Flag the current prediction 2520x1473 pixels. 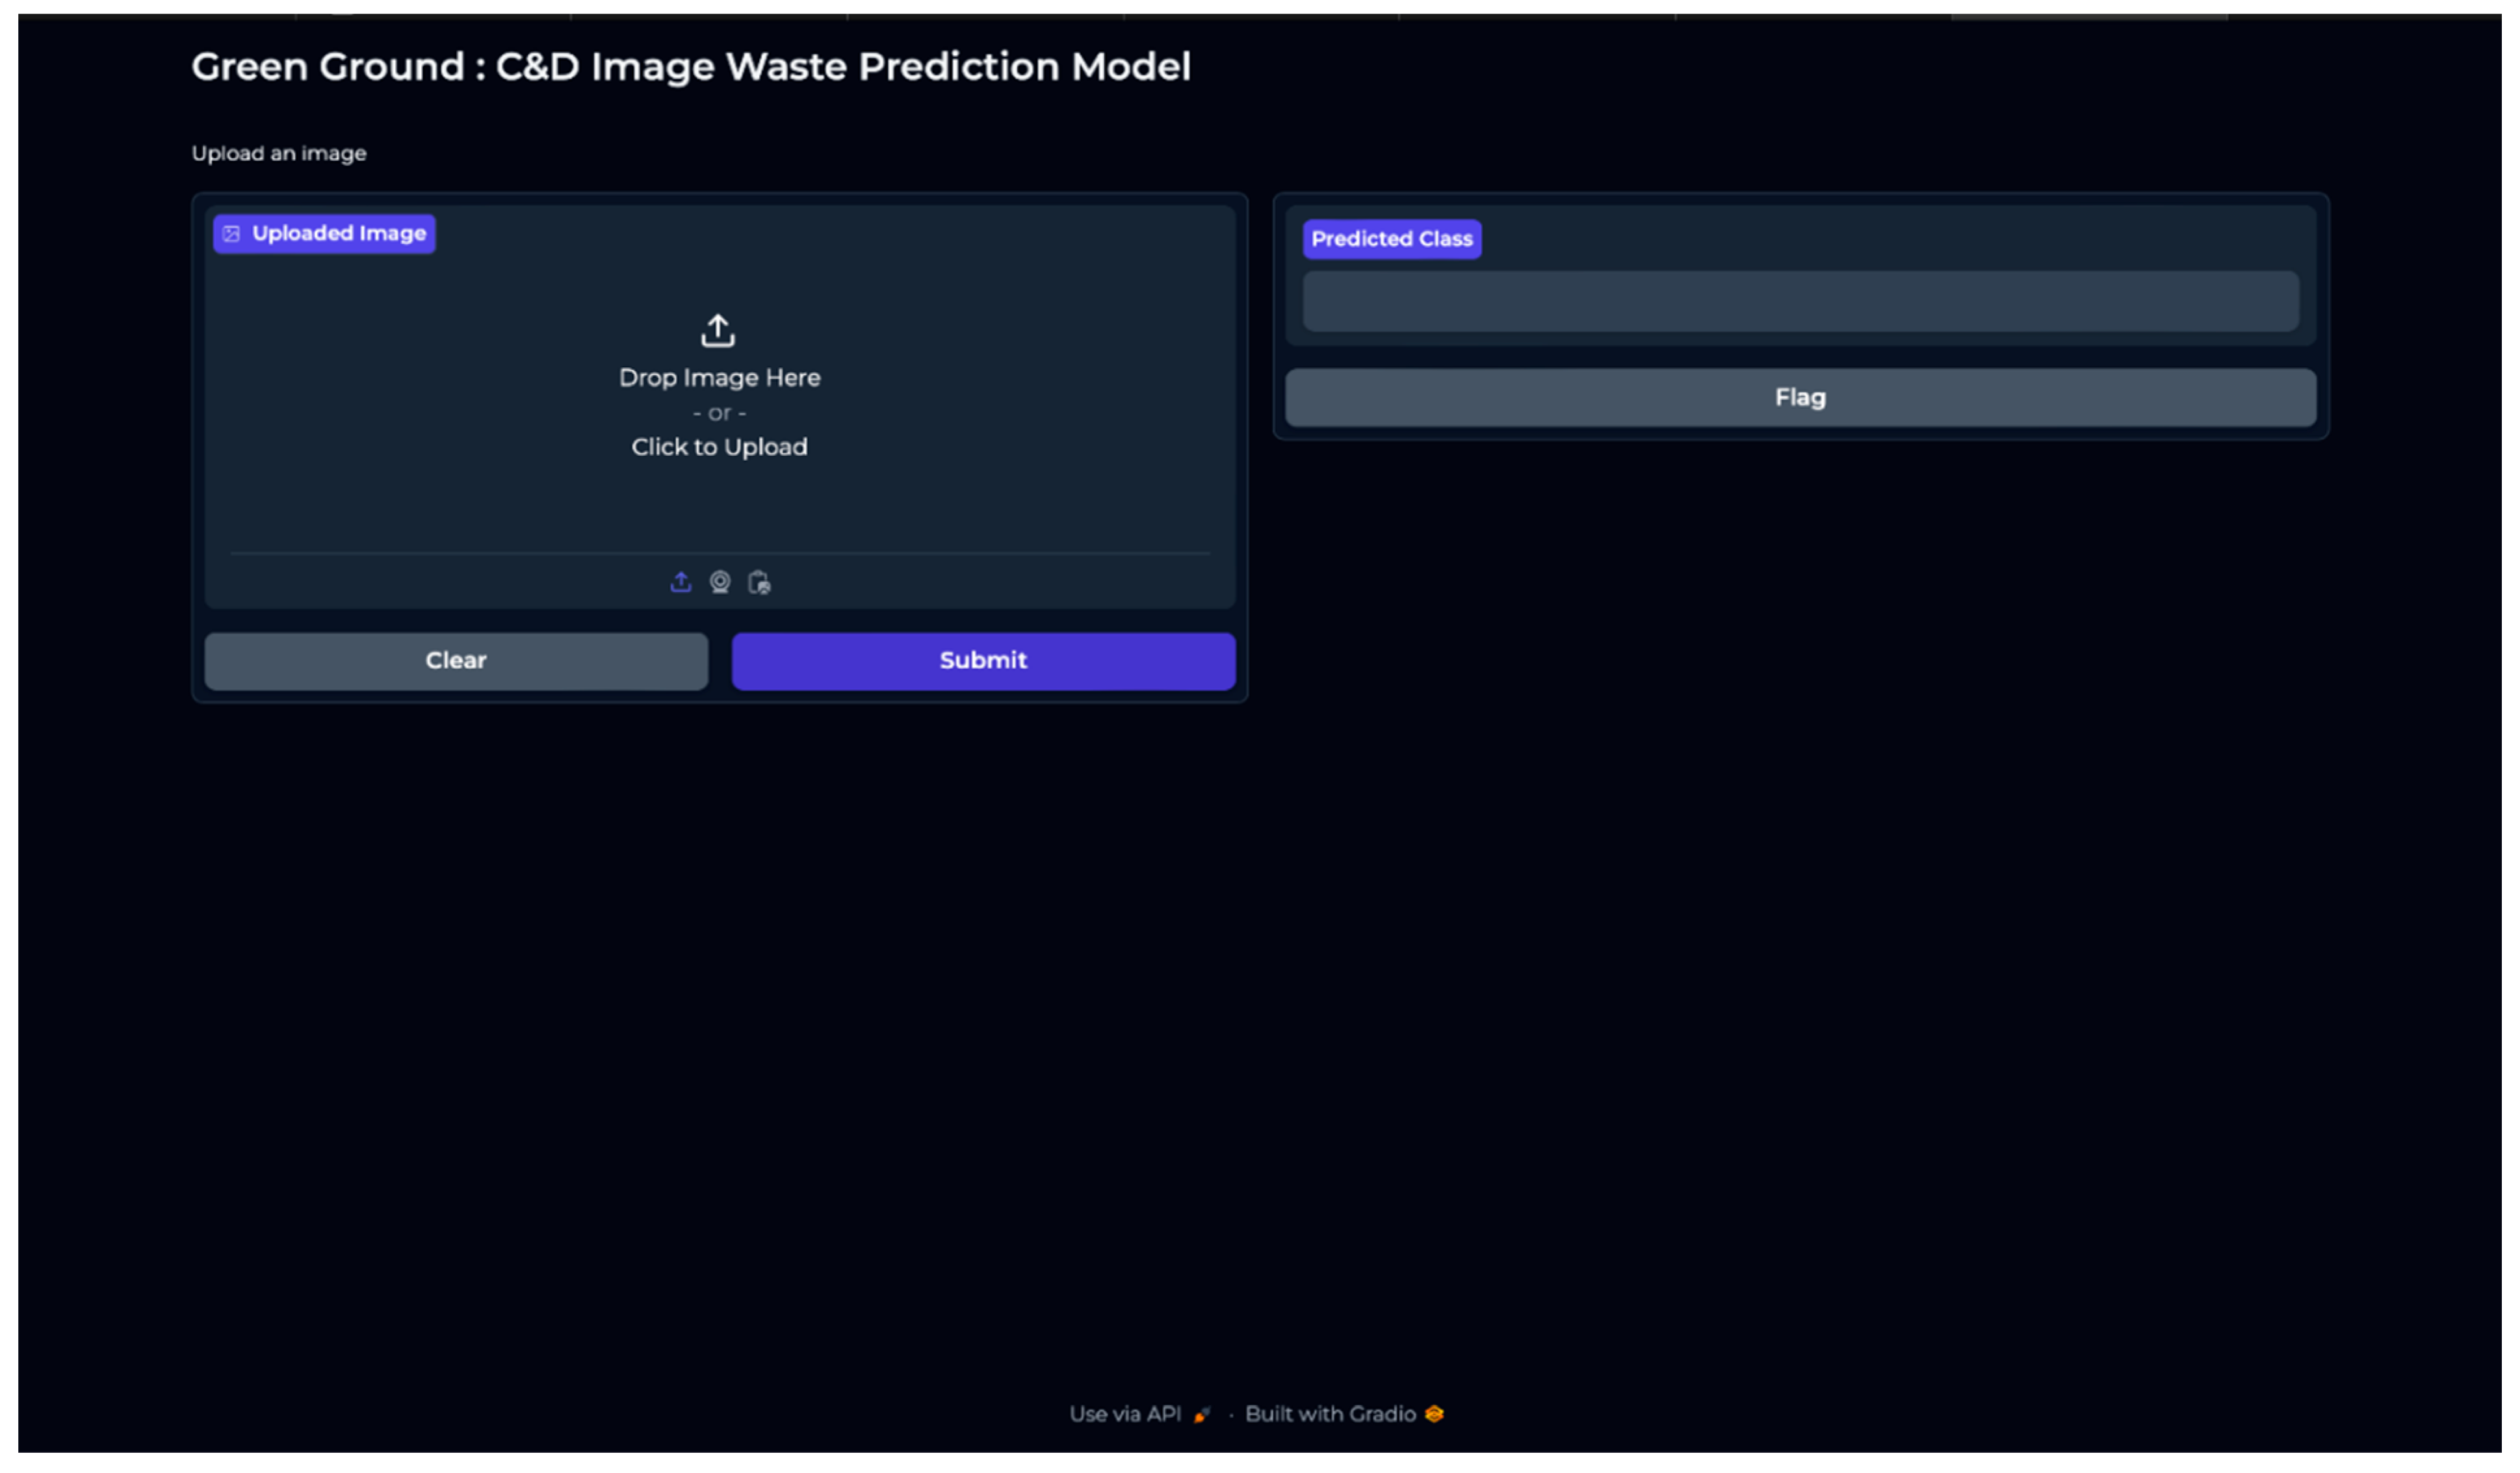(x=1799, y=398)
